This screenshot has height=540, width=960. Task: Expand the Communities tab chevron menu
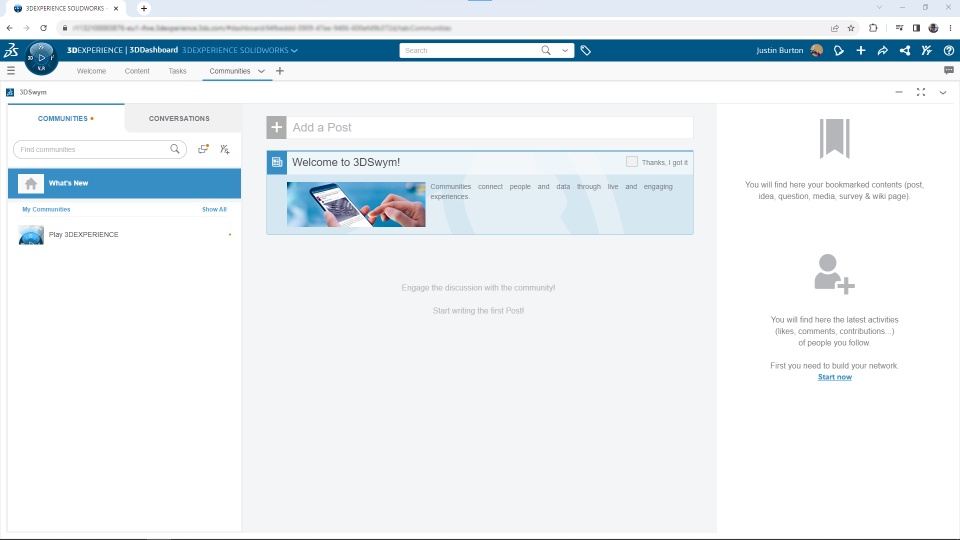pyautogui.click(x=261, y=71)
